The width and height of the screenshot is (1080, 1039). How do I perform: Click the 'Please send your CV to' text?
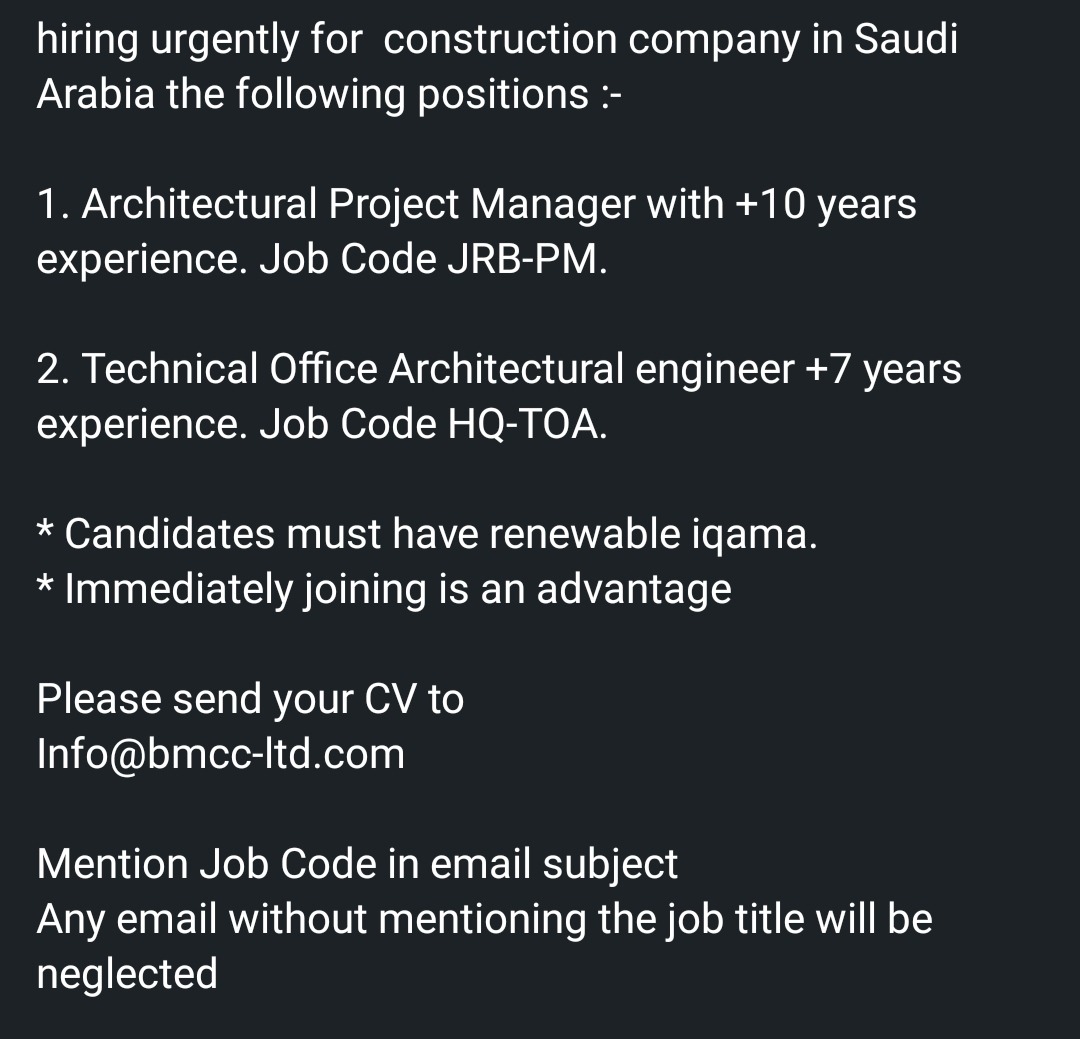pyautogui.click(x=250, y=699)
